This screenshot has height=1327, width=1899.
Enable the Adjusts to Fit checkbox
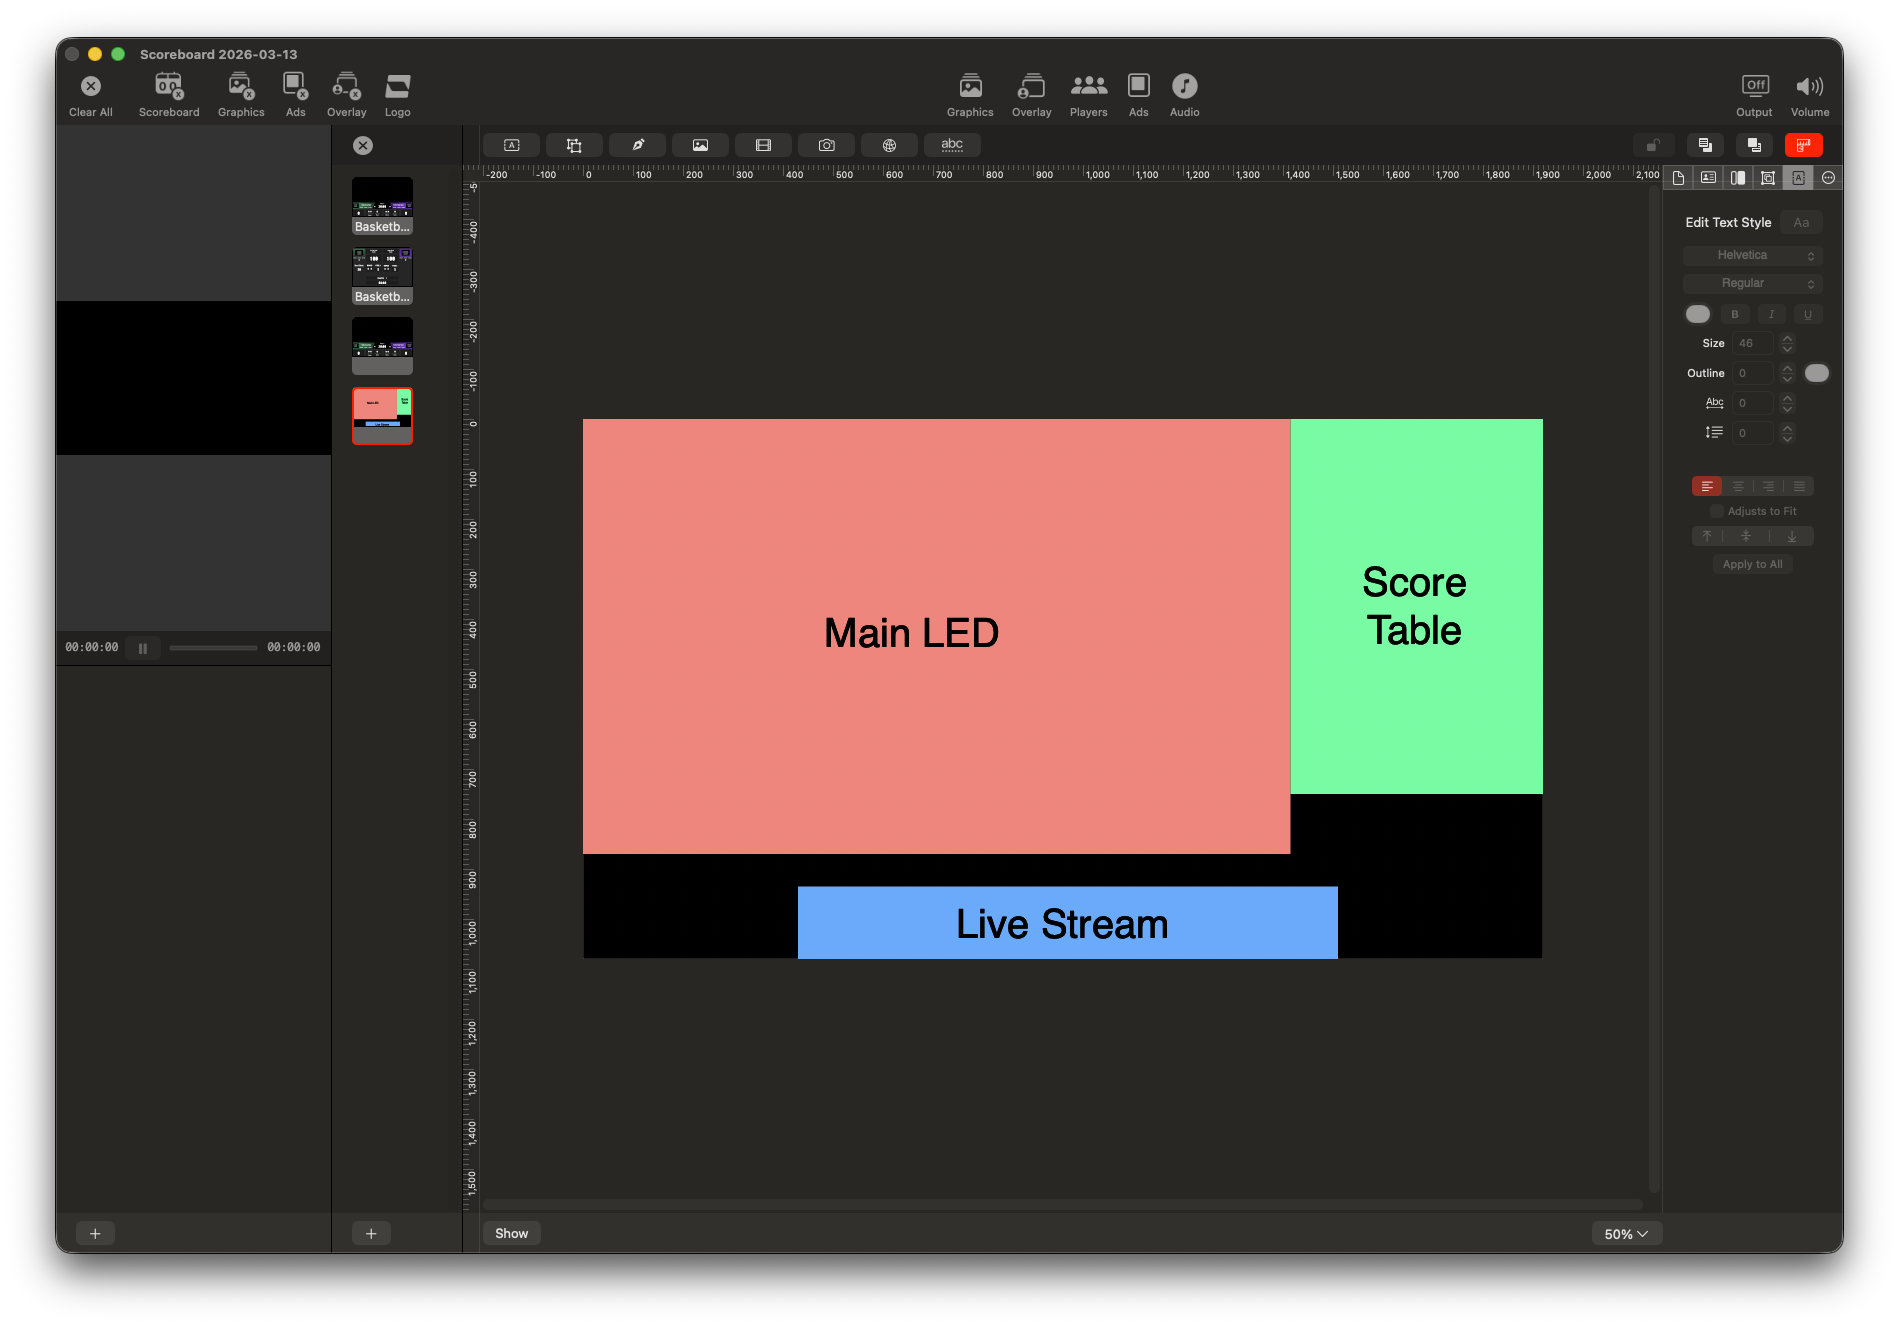coord(1716,511)
